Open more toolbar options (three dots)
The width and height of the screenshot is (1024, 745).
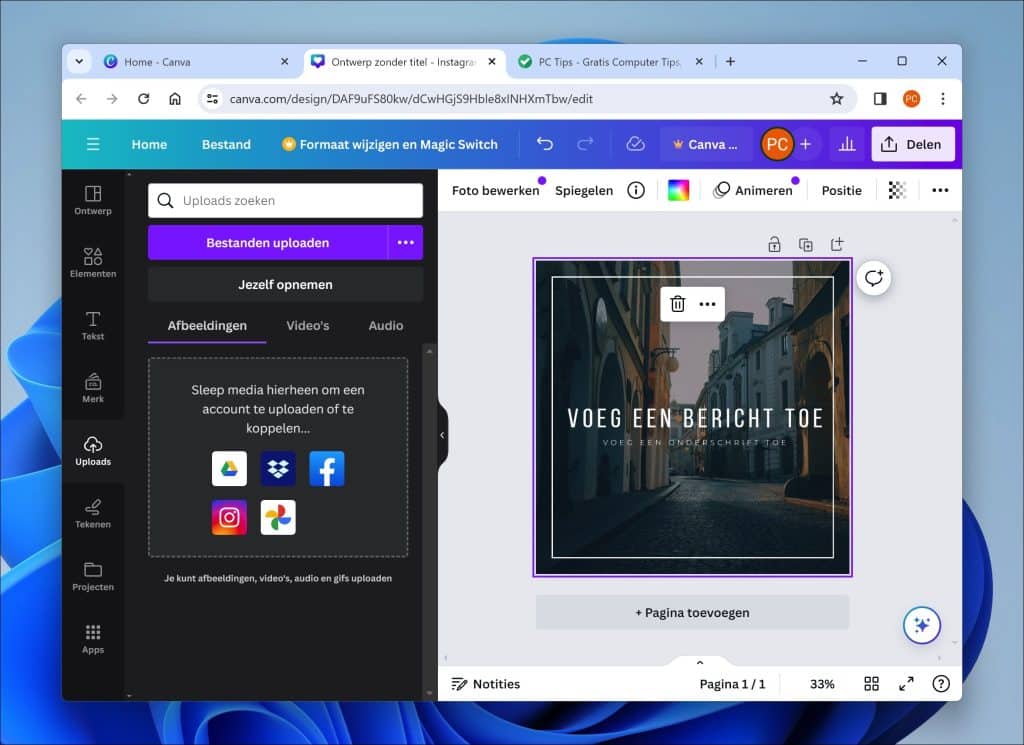[x=940, y=190]
